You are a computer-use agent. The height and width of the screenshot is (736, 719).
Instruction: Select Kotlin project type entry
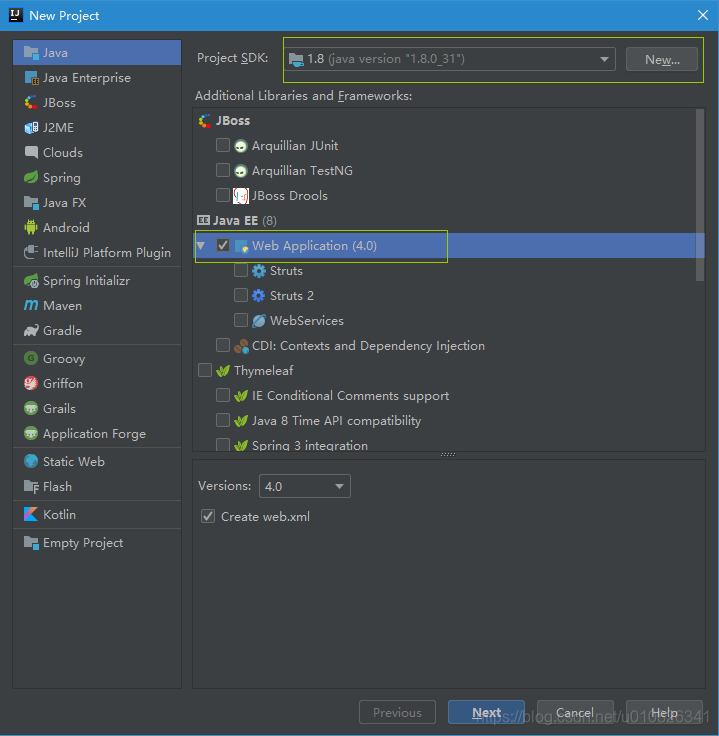97,514
